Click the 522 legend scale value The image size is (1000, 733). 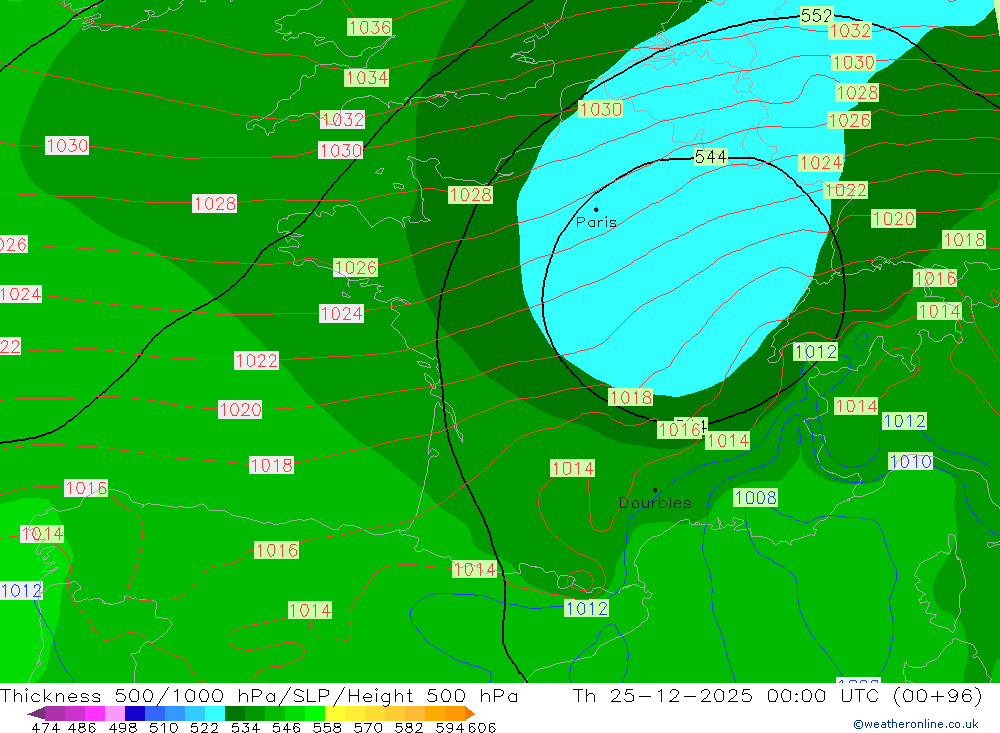(204, 727)
